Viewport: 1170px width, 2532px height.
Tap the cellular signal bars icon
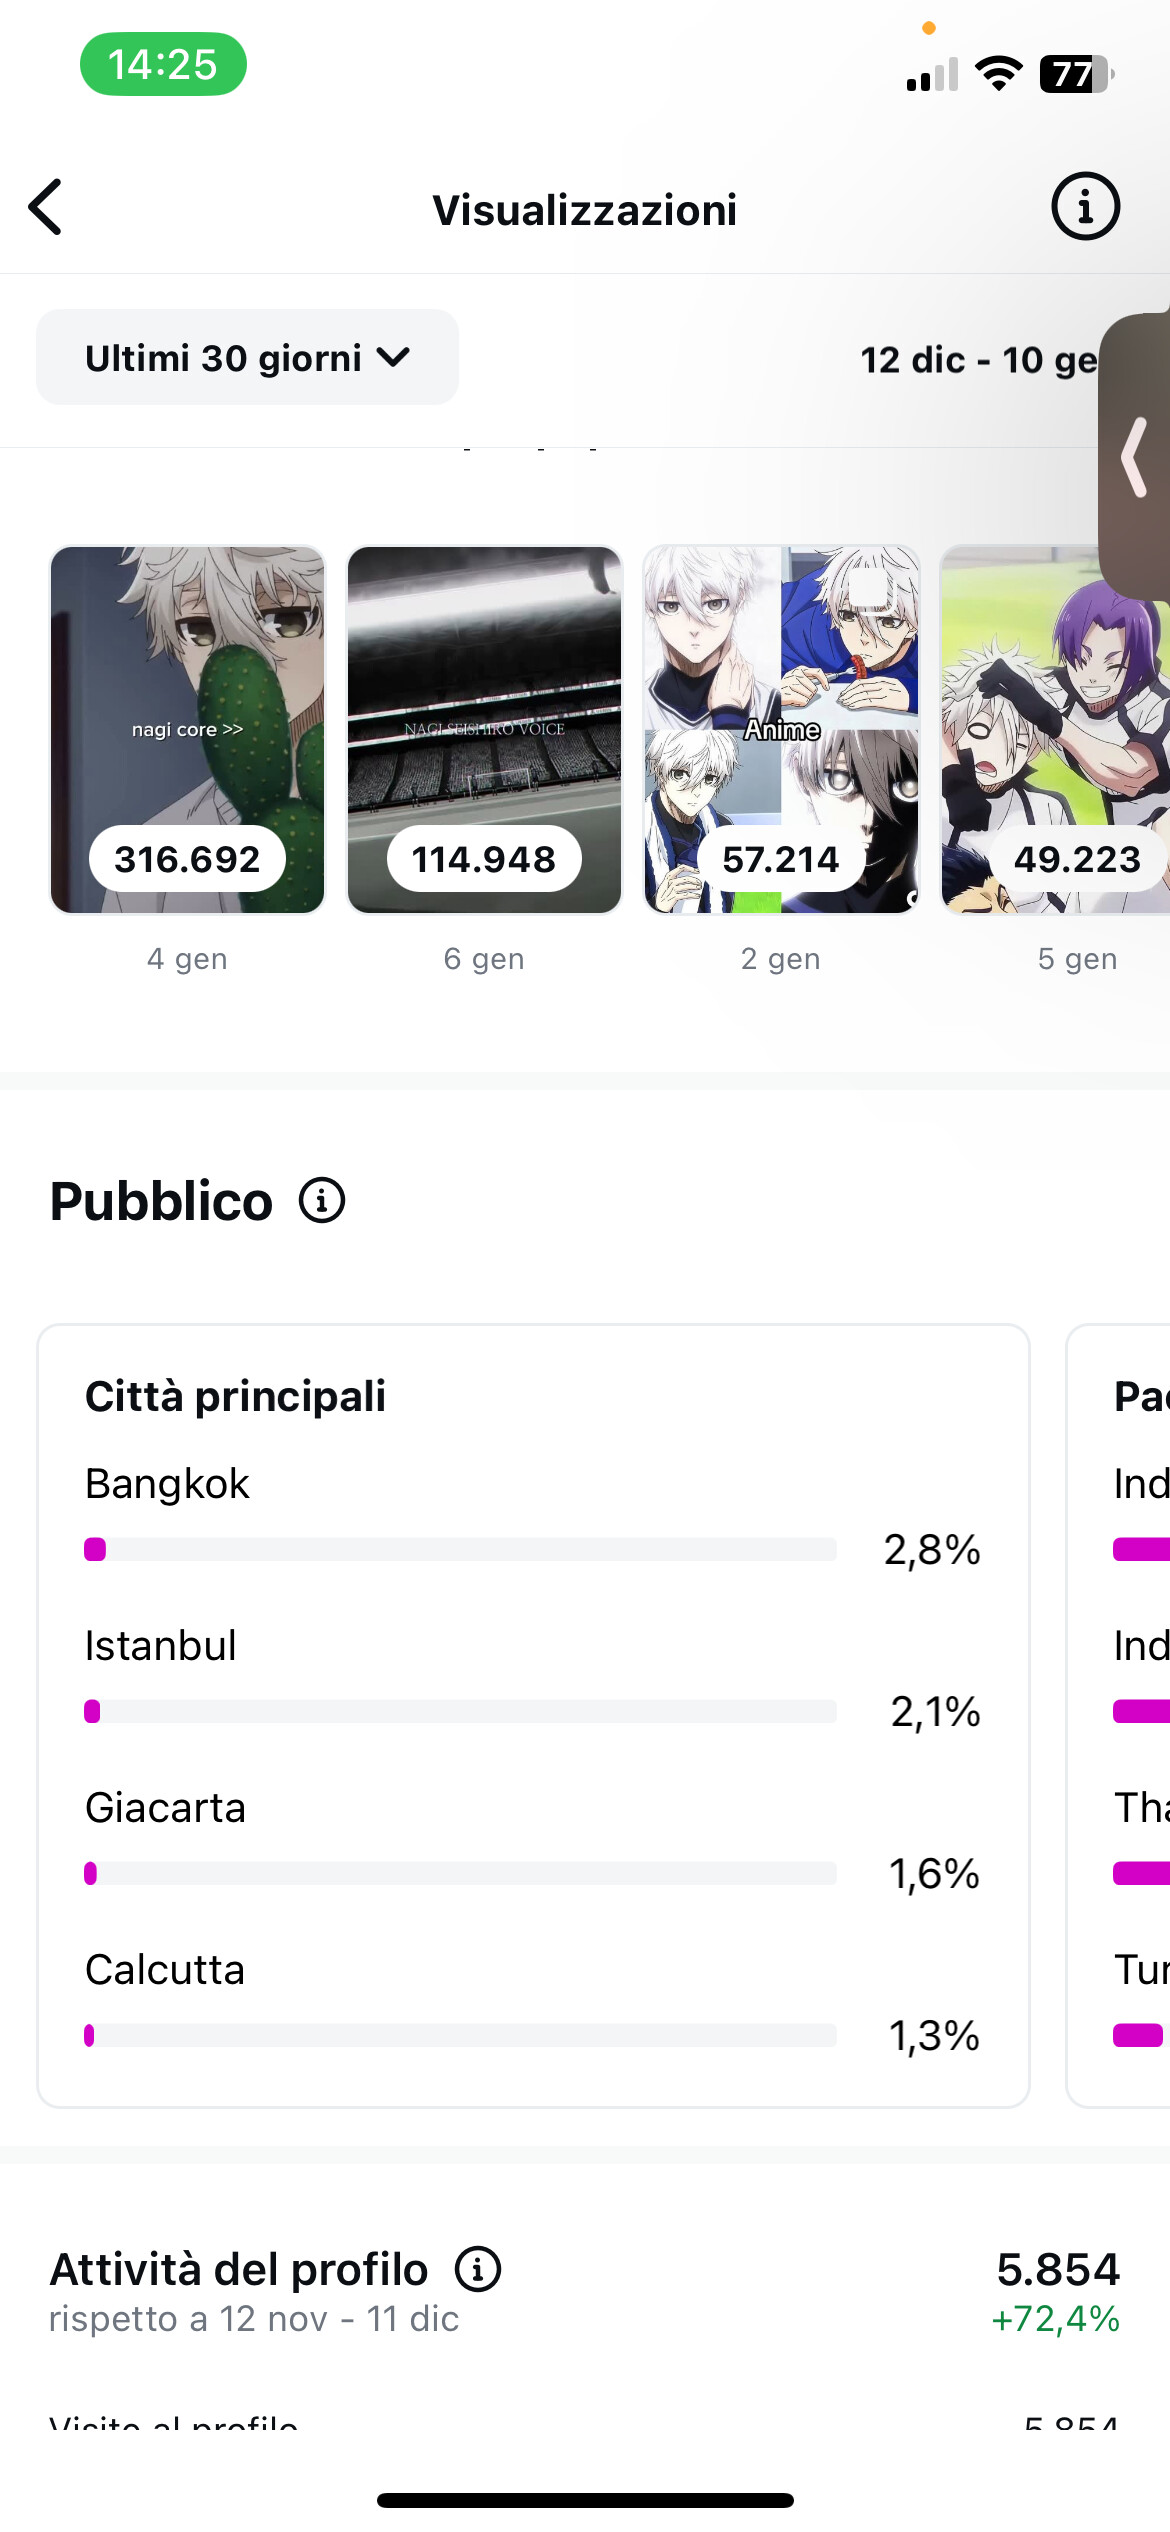click(932, 75)
